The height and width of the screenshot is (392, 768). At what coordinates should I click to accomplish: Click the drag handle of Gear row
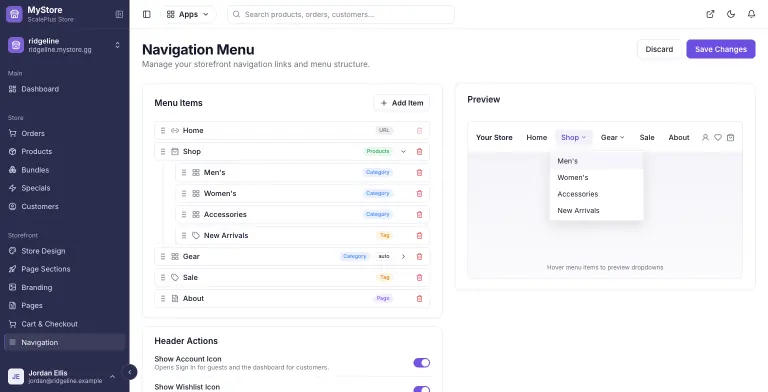(163, 256)
